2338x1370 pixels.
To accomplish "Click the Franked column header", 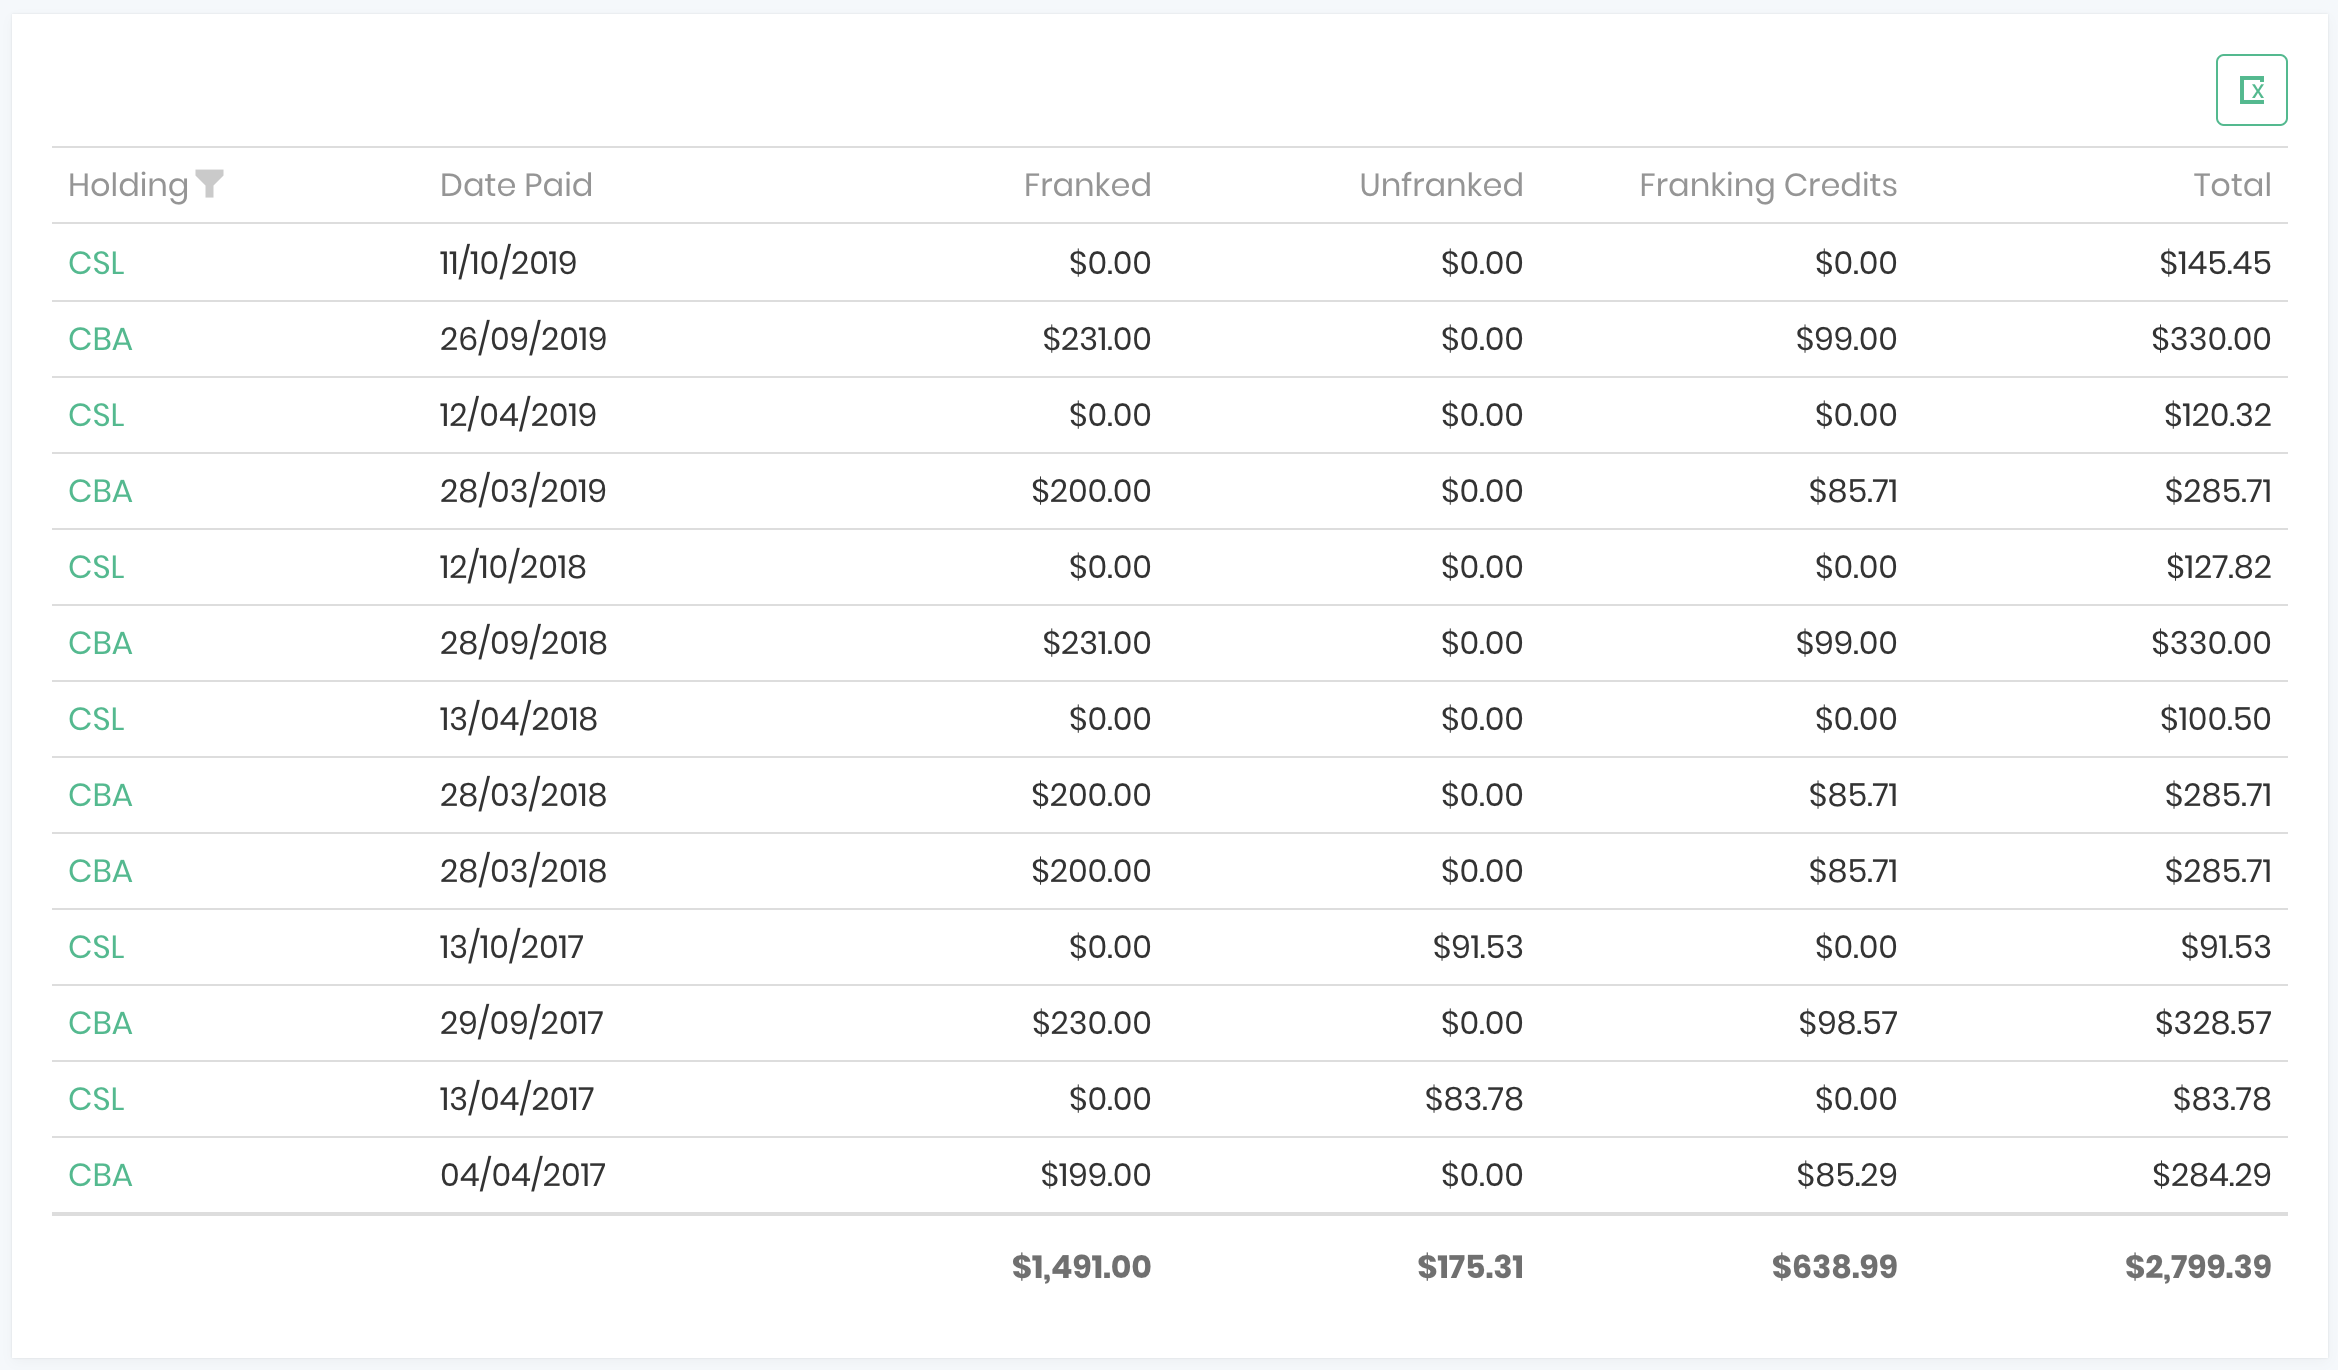I will [x=1087, y=185].
